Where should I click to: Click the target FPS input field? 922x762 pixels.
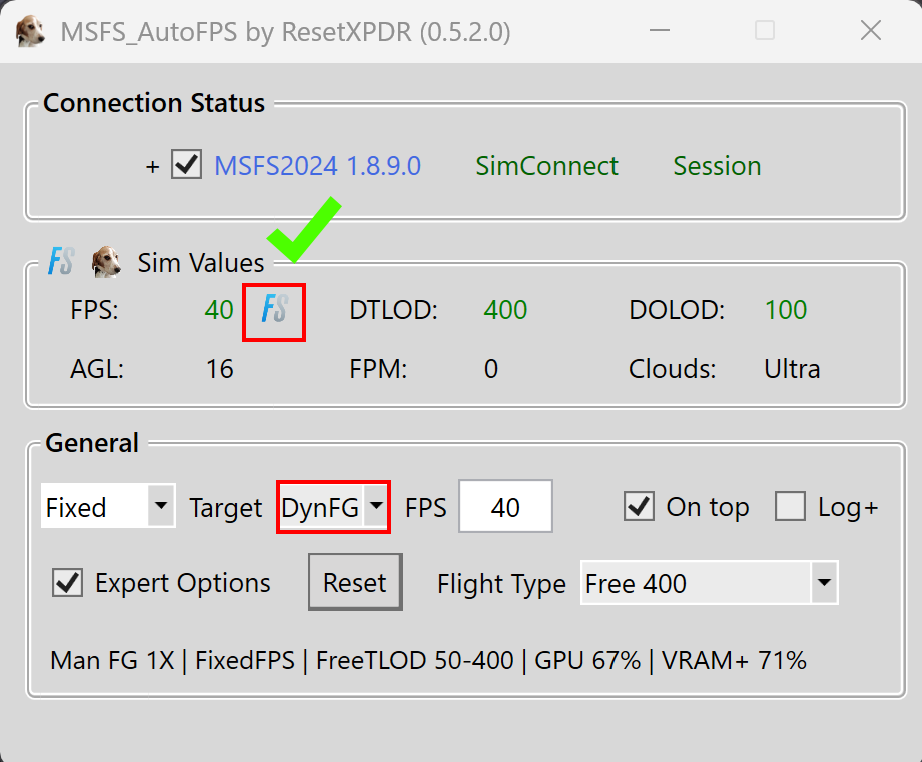505,506
